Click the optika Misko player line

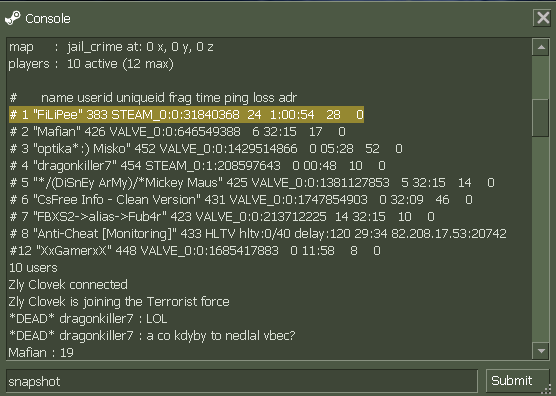(x=206, y=149)
